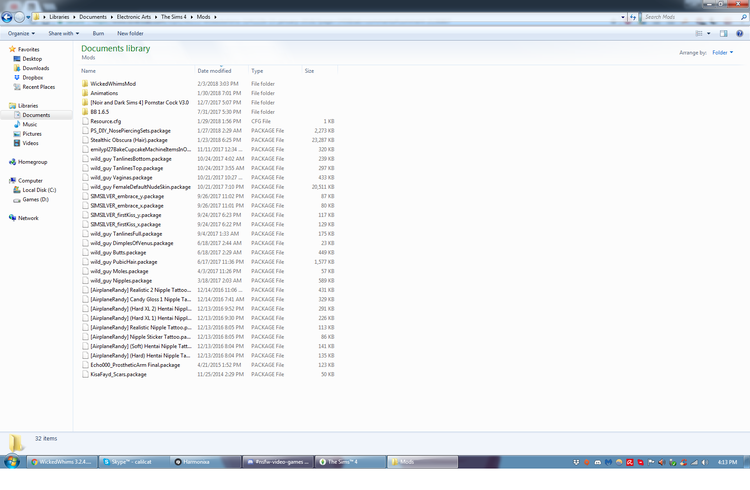
Task: Select Libraries in the address breadcrumb
Action: tap(59, 17)
